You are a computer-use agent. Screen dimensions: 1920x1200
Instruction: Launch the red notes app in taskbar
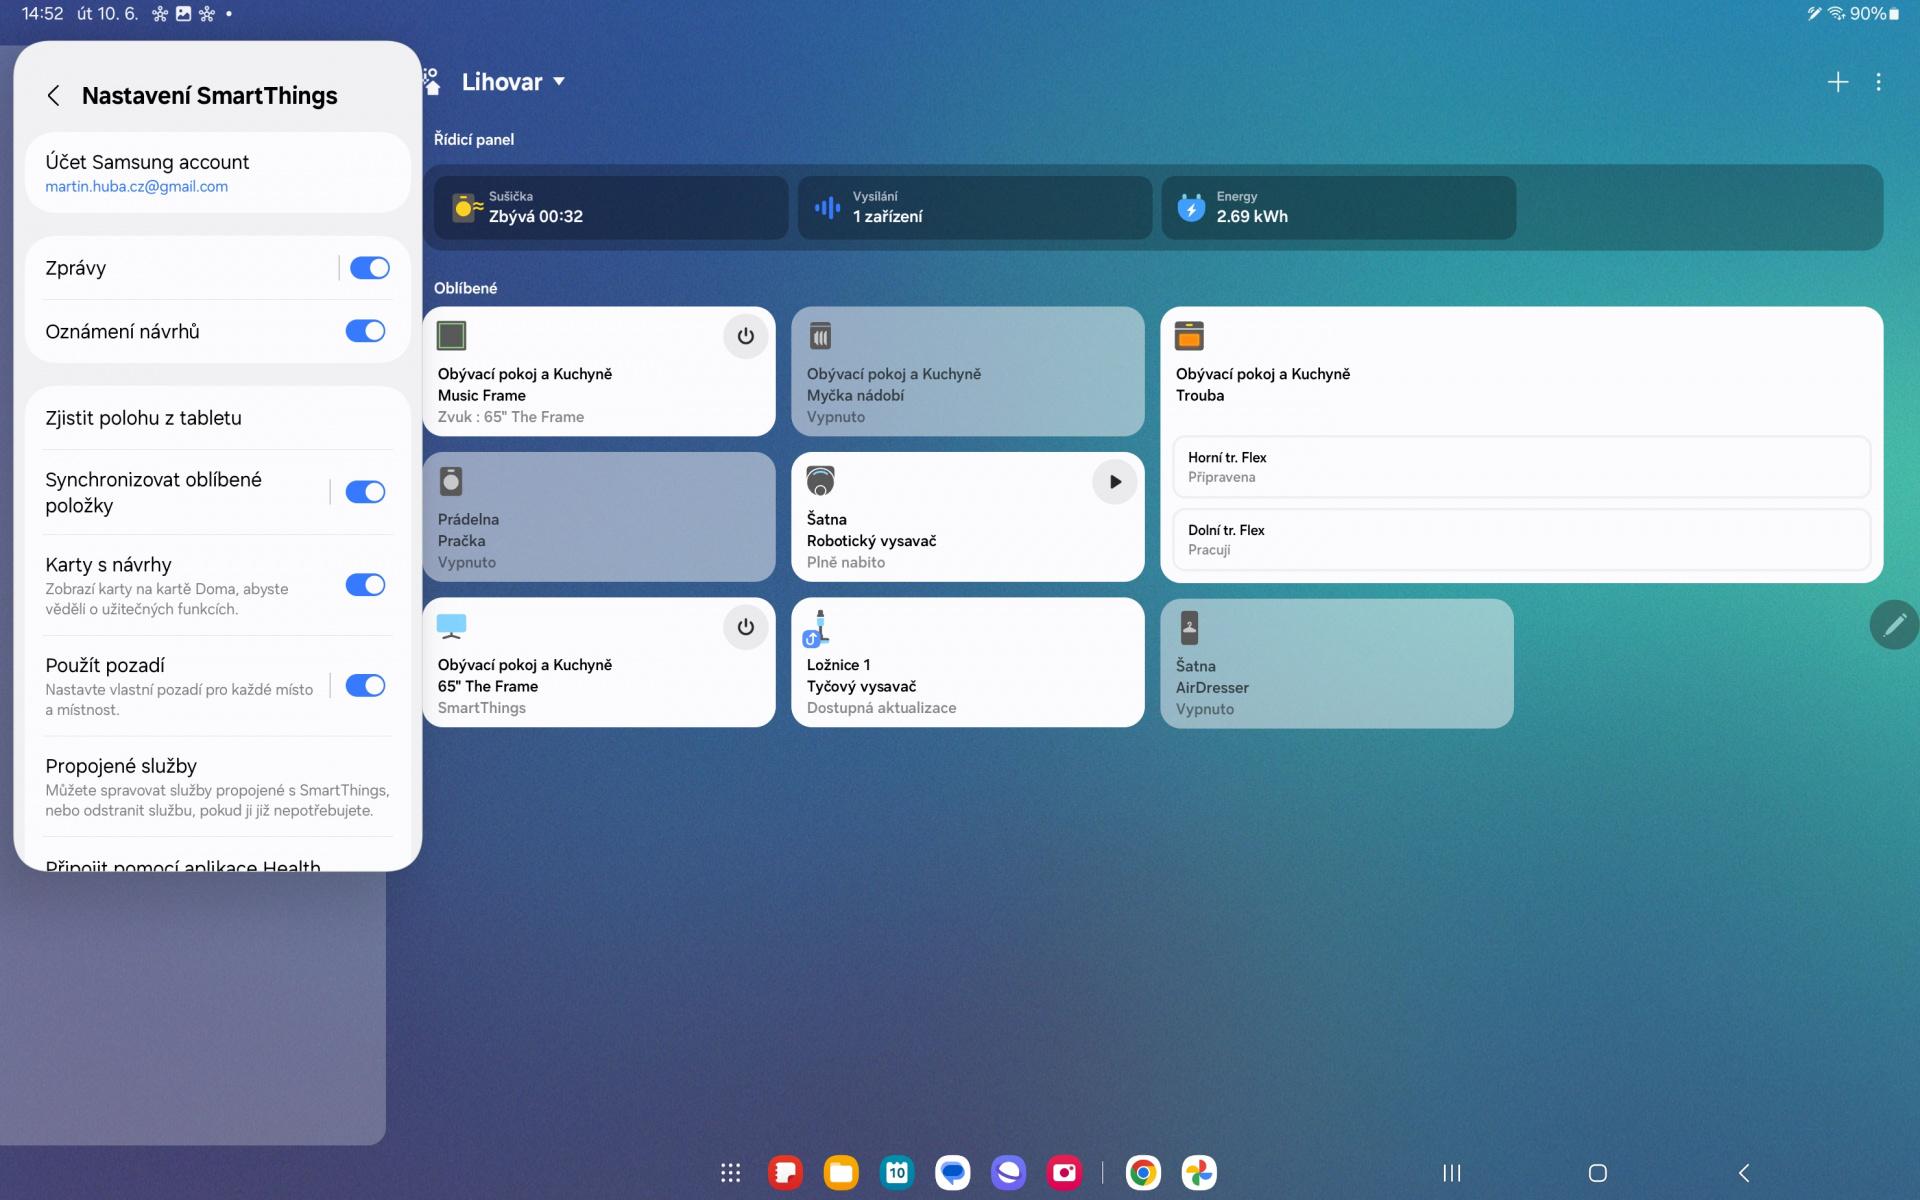click(786, 1172)
